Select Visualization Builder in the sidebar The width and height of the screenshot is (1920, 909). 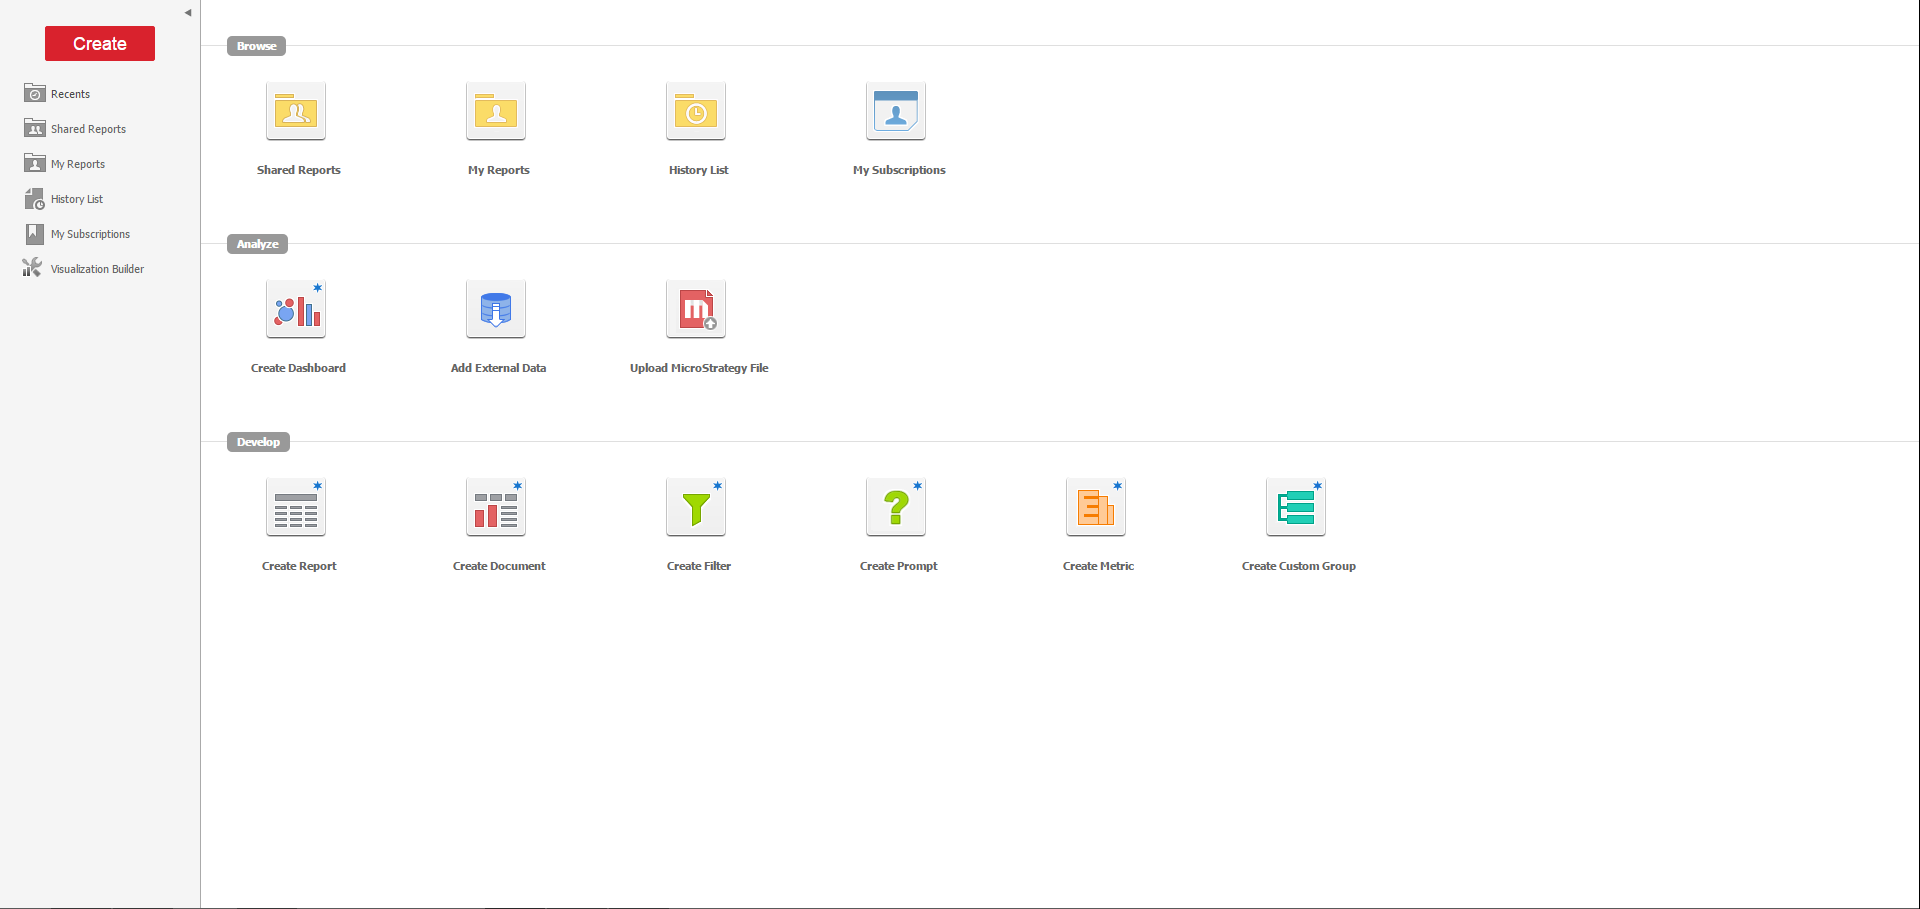point(97,268)
